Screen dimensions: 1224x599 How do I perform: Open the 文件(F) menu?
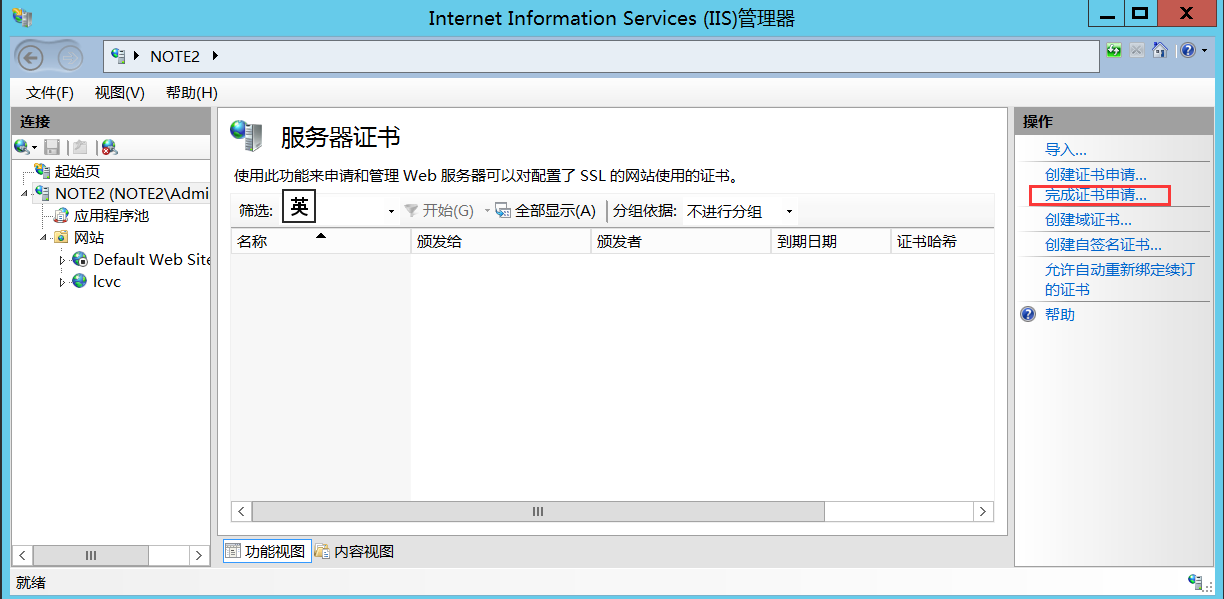click(48, 92)
